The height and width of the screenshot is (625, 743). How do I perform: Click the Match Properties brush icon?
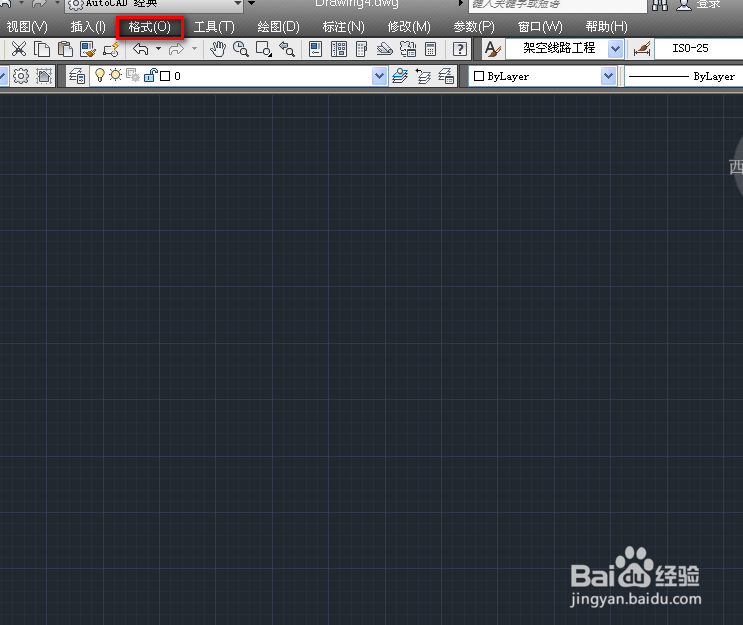[88, 49]
